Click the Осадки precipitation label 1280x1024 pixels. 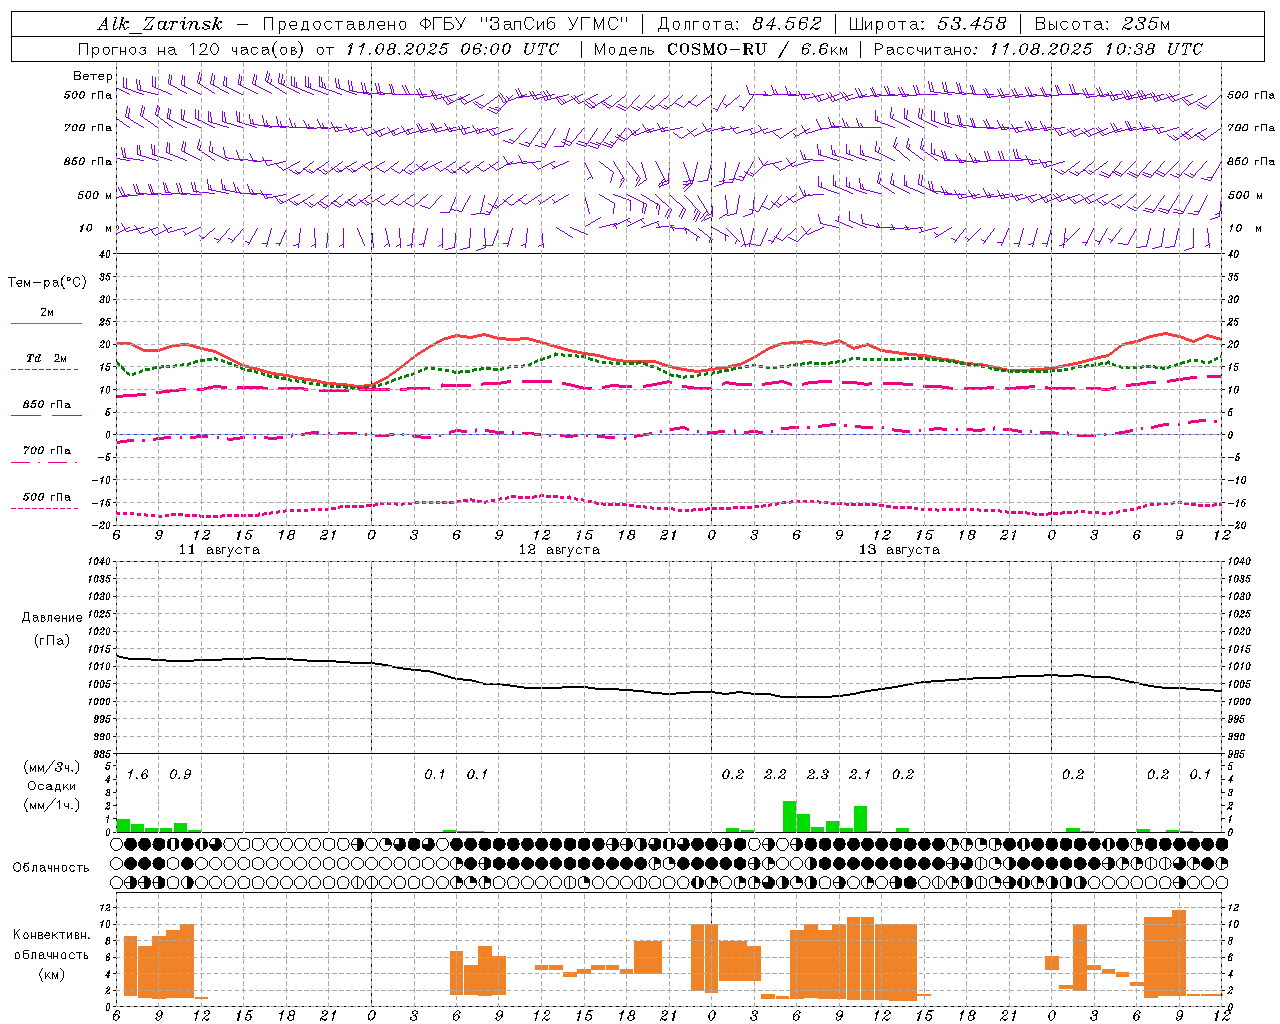click(x=51, y=786)
